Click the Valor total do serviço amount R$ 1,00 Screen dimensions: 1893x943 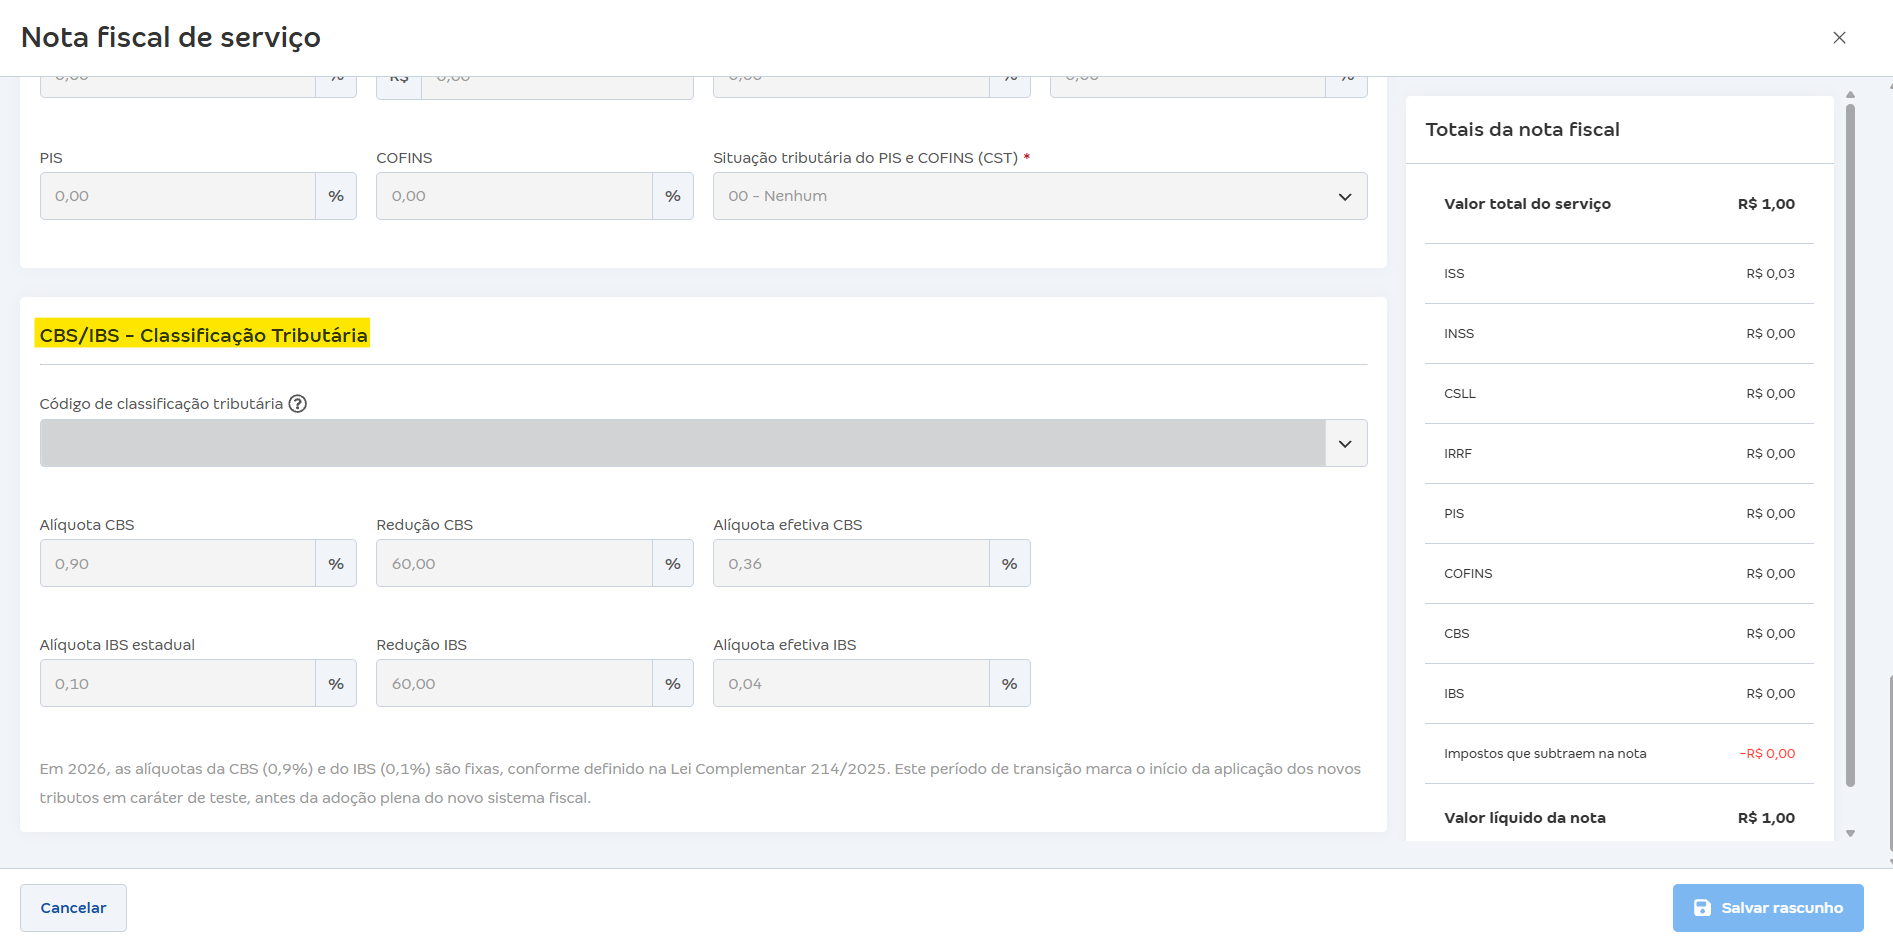tap(1766, 204)
